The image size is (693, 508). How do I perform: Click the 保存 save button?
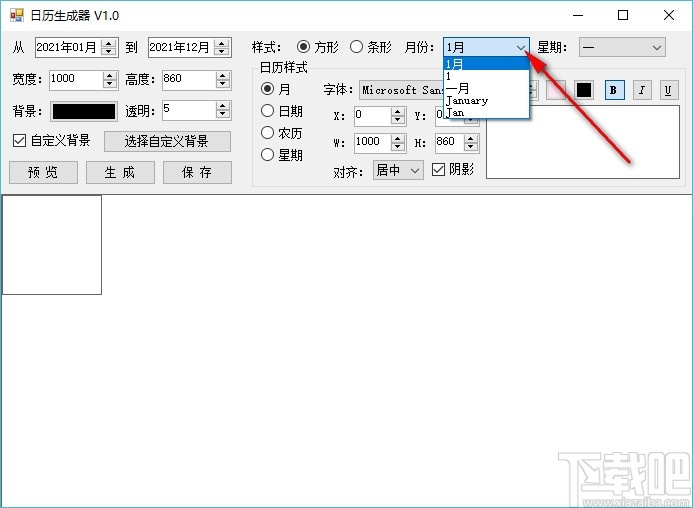tap(197, 172)
